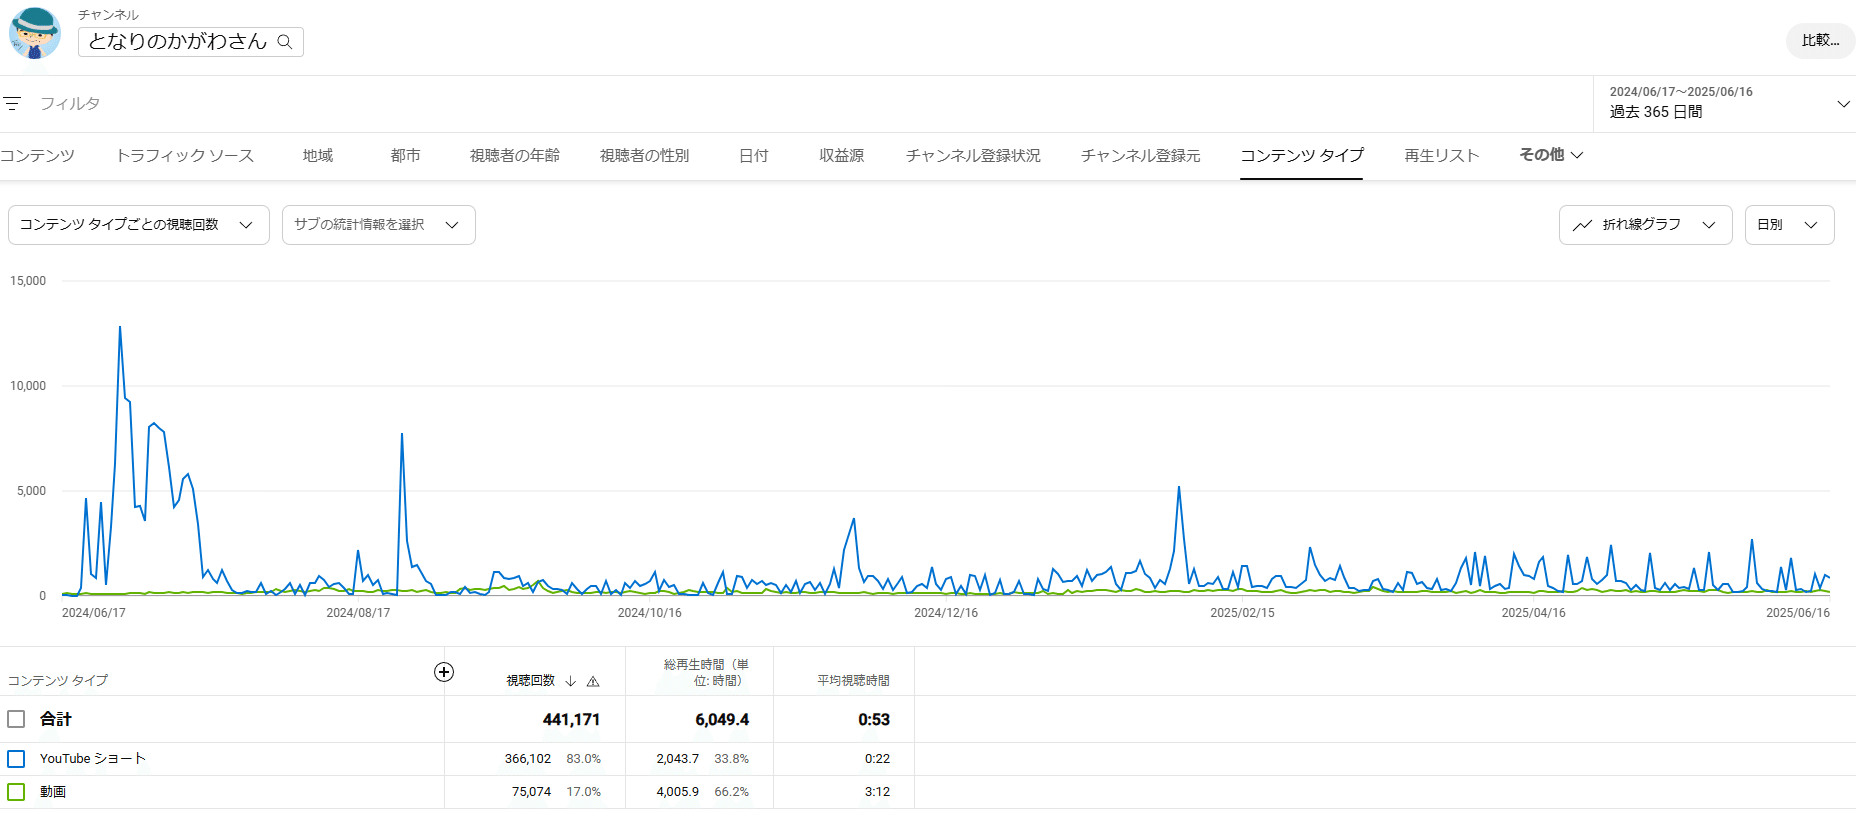Switch to the 視聴者の年齢 tab
The image size is (1856, 815).
point(515,156)
